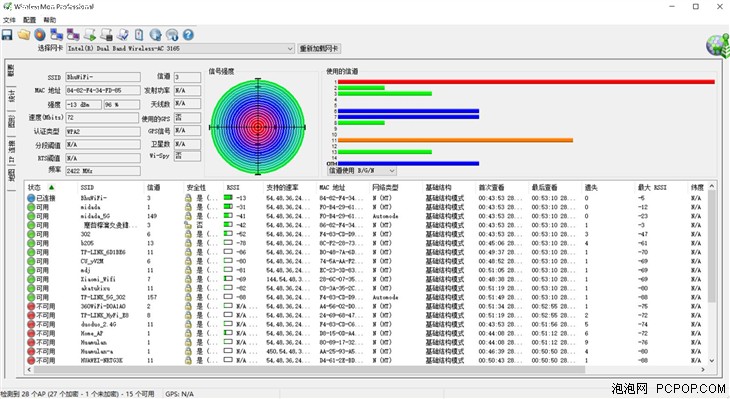
Task: Click the blue checkmark document toolbar icon
Action: (x=123, y=34)
